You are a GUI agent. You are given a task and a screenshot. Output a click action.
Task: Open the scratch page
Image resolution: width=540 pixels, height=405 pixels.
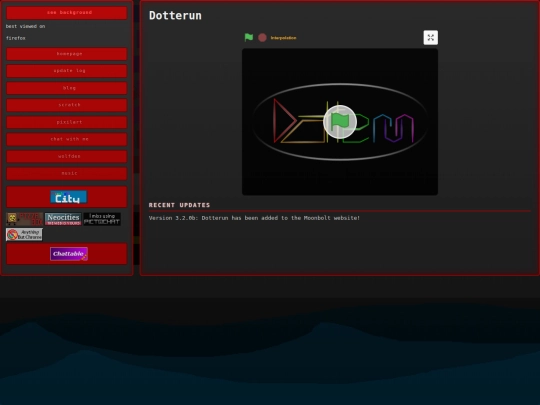coord(67,105)
